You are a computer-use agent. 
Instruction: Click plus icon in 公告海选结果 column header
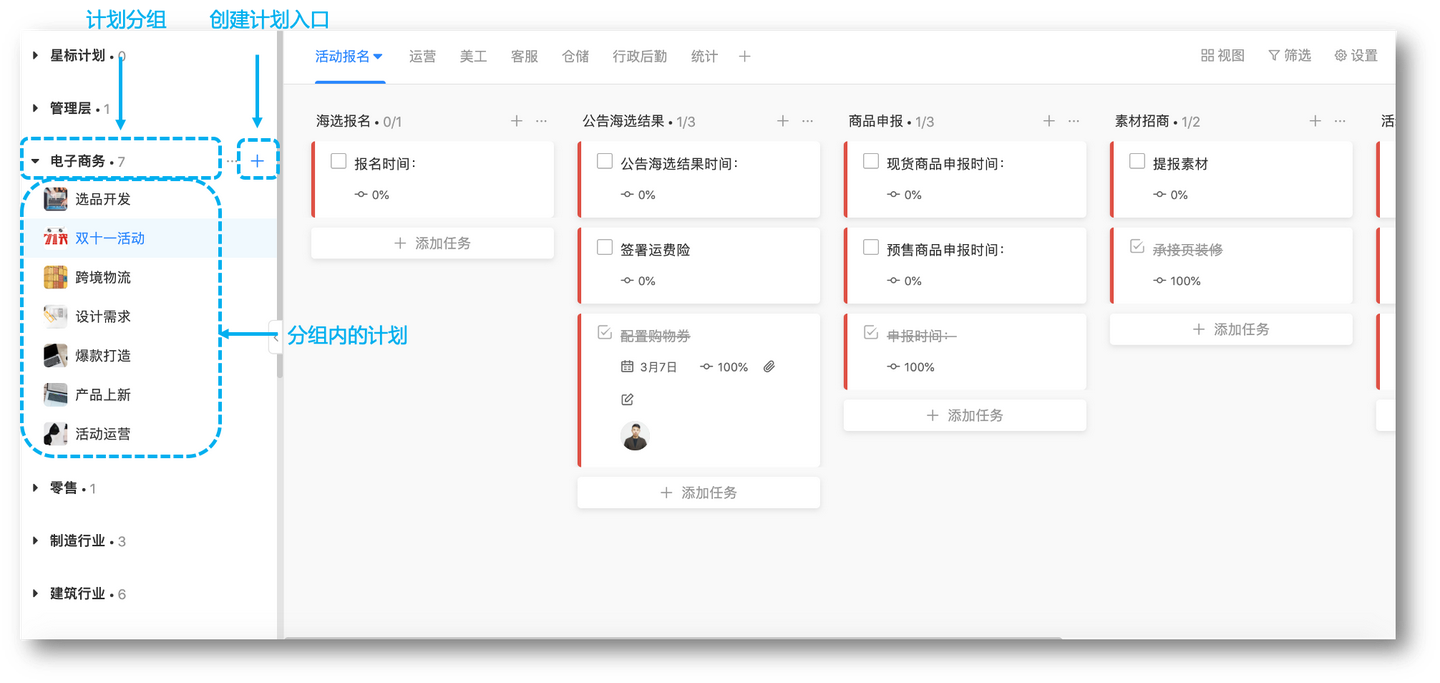pyautogui.click(x=783, y=121)
